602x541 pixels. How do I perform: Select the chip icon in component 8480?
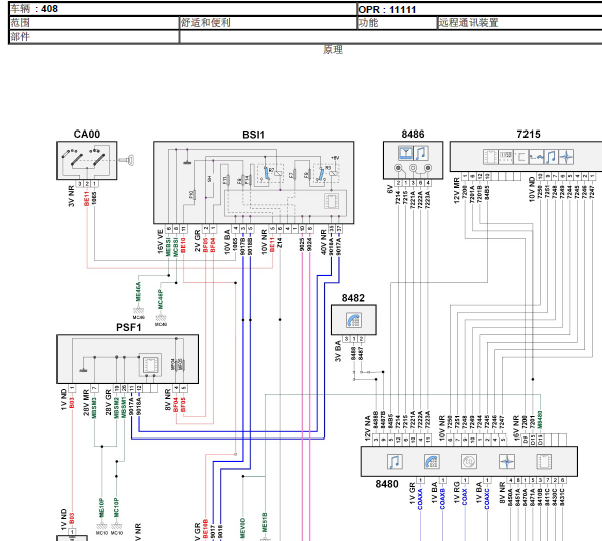click(x=544, y=462)
